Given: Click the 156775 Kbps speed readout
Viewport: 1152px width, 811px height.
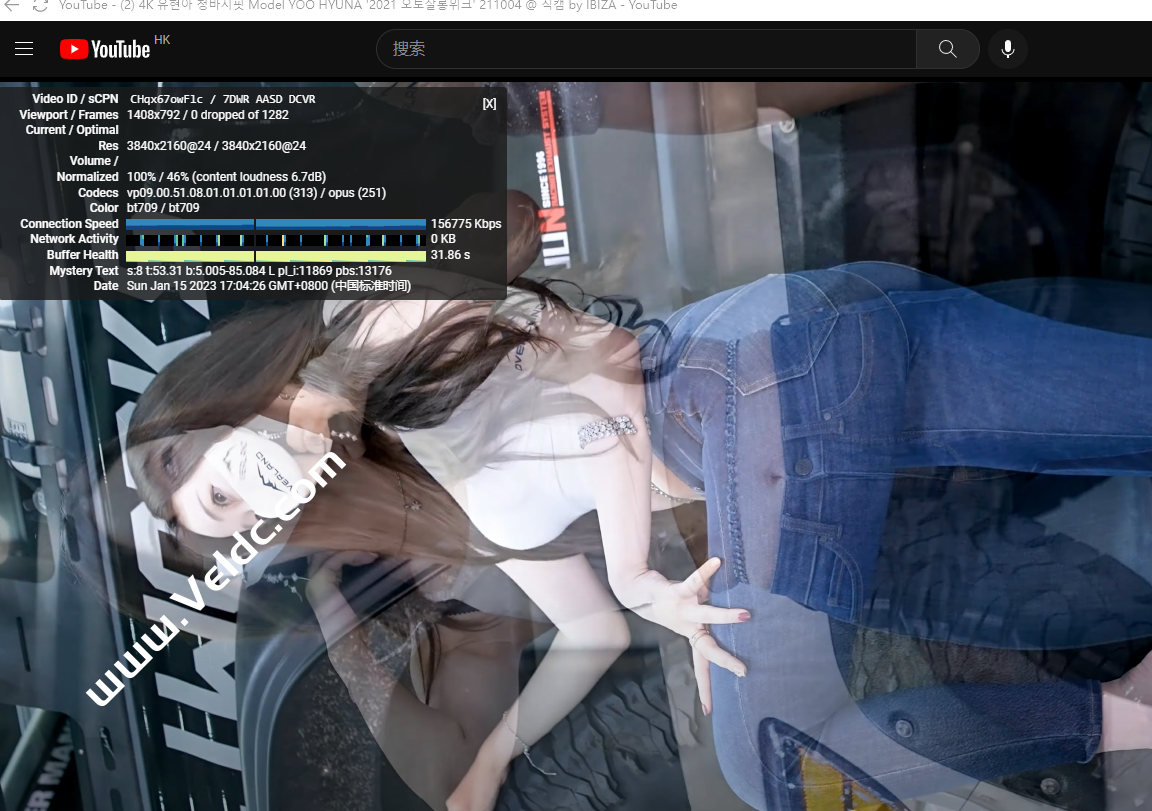Looking at the screenshot, I should click(x=465, y=224).
